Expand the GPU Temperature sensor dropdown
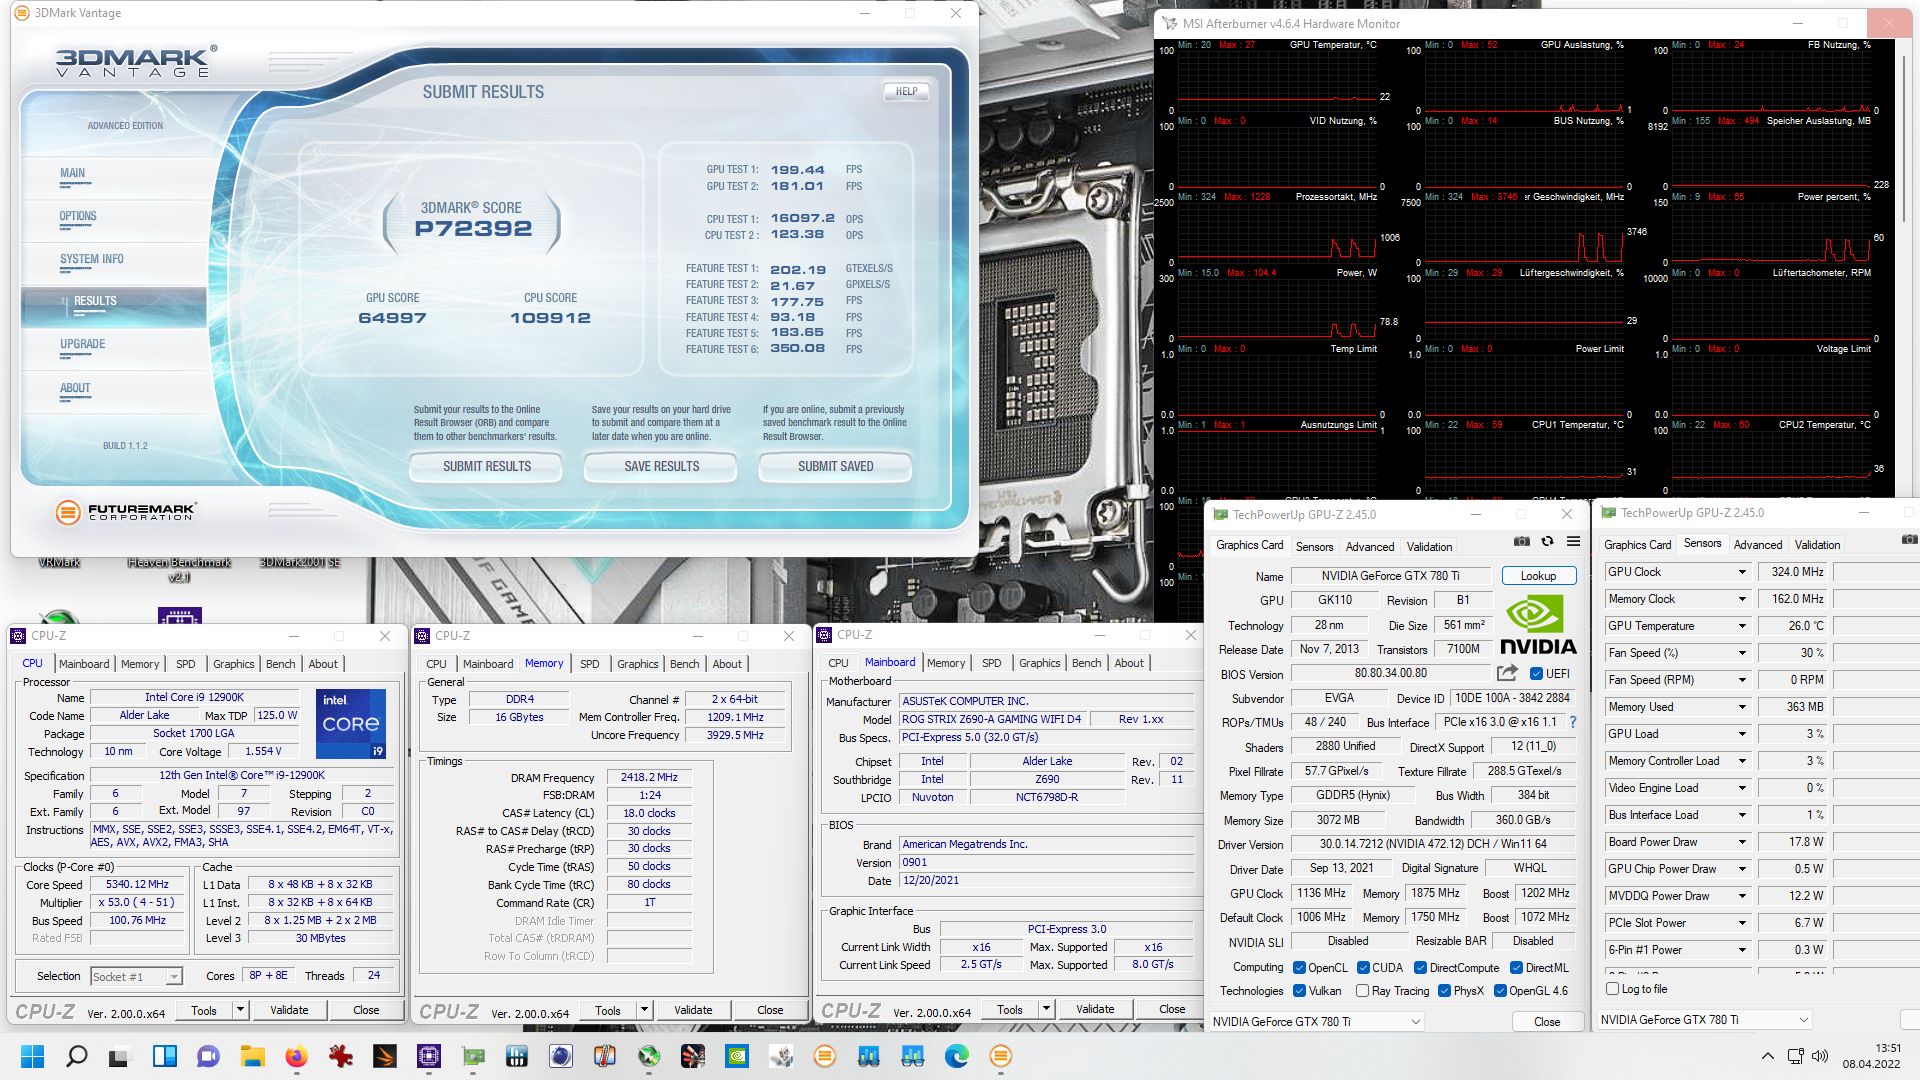Viewport: 1920px width, 1080px height. (x=1742, y=626)
